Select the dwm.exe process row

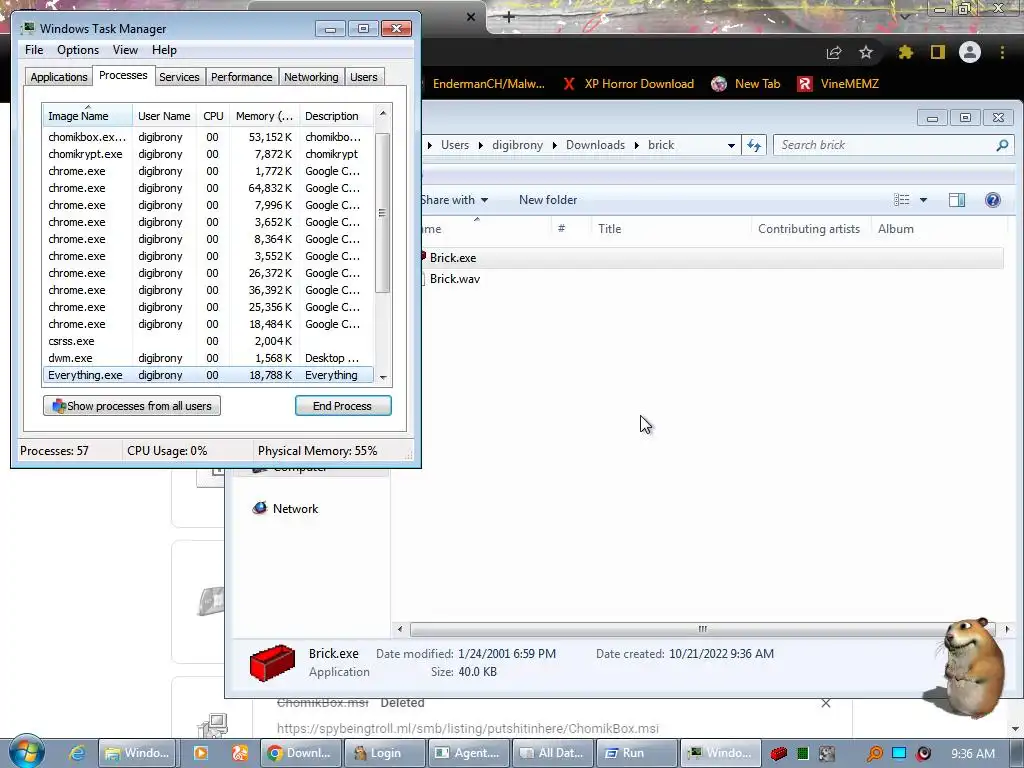click(208, 358)
